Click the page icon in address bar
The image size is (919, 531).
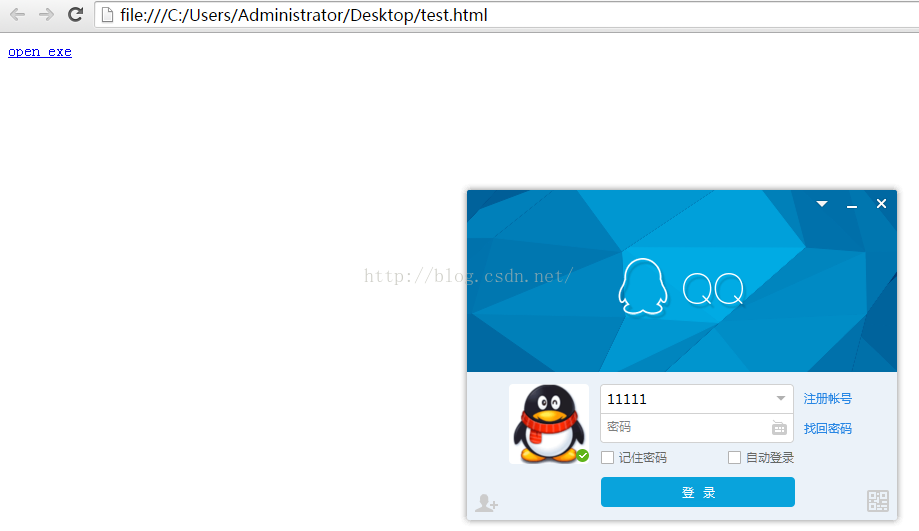click(x=107, y=15)
